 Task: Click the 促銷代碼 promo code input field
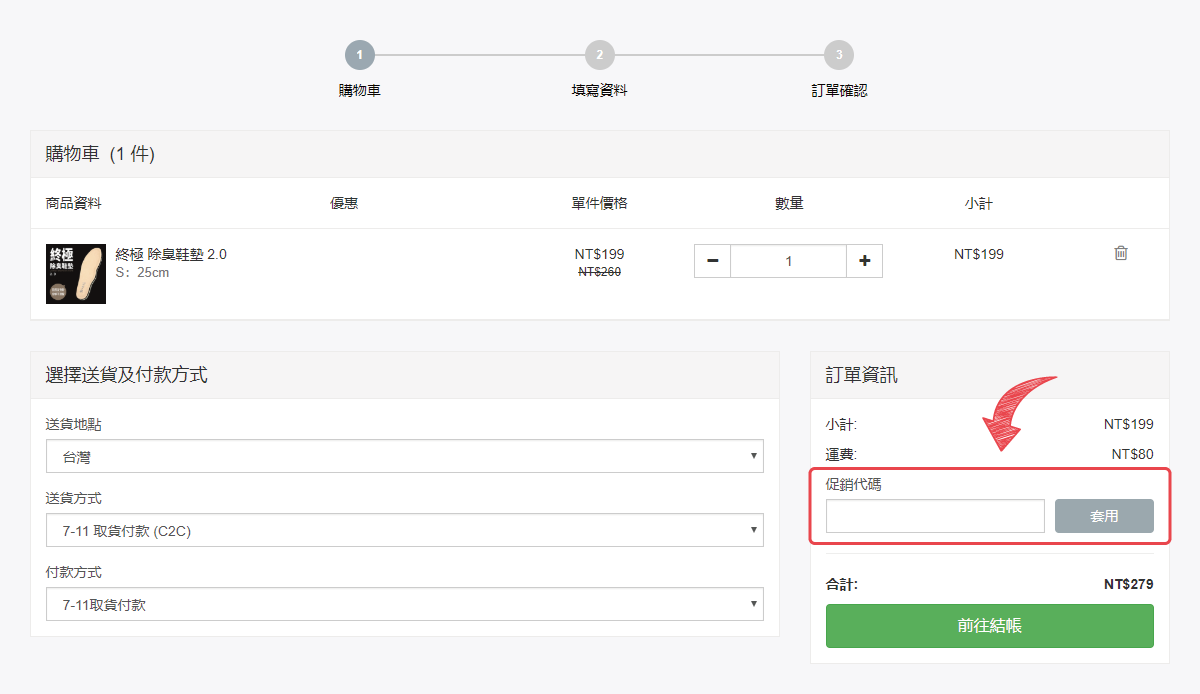(935, 516)
